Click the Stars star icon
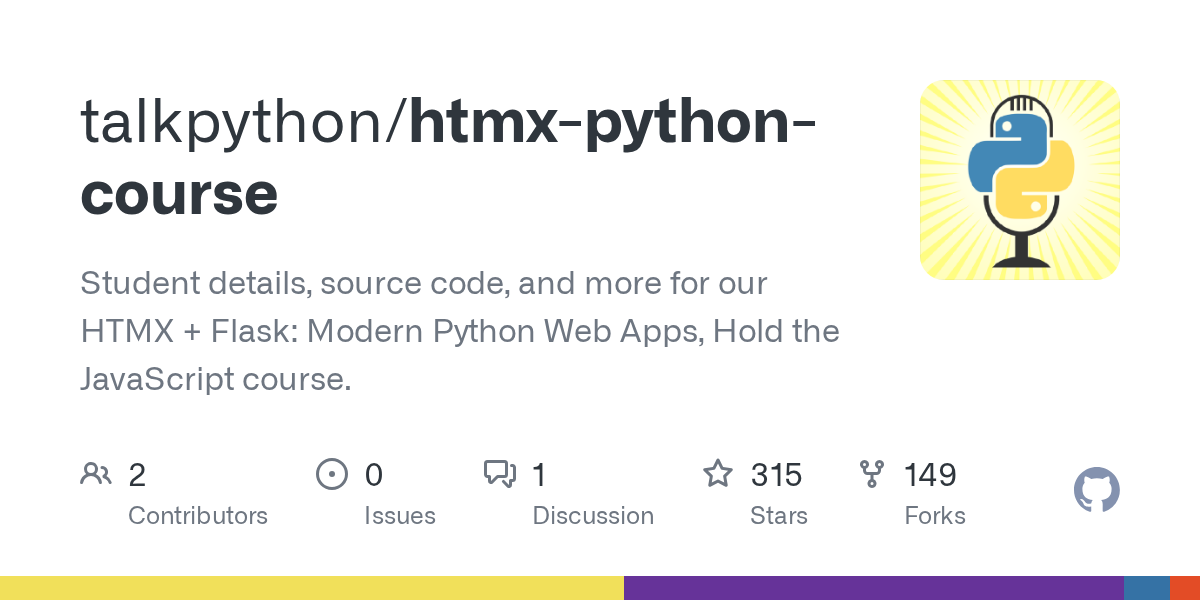The image size is (1200, 600). (x=718, y=473)
